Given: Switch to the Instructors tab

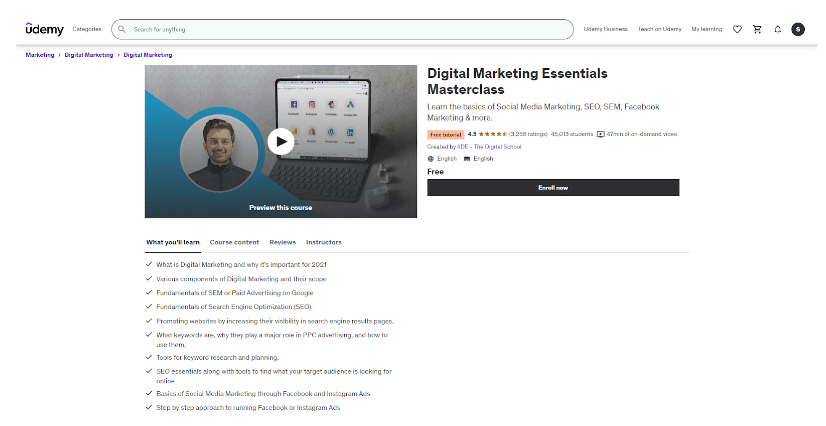Looking at the screenshot, I should coord(324,242).
